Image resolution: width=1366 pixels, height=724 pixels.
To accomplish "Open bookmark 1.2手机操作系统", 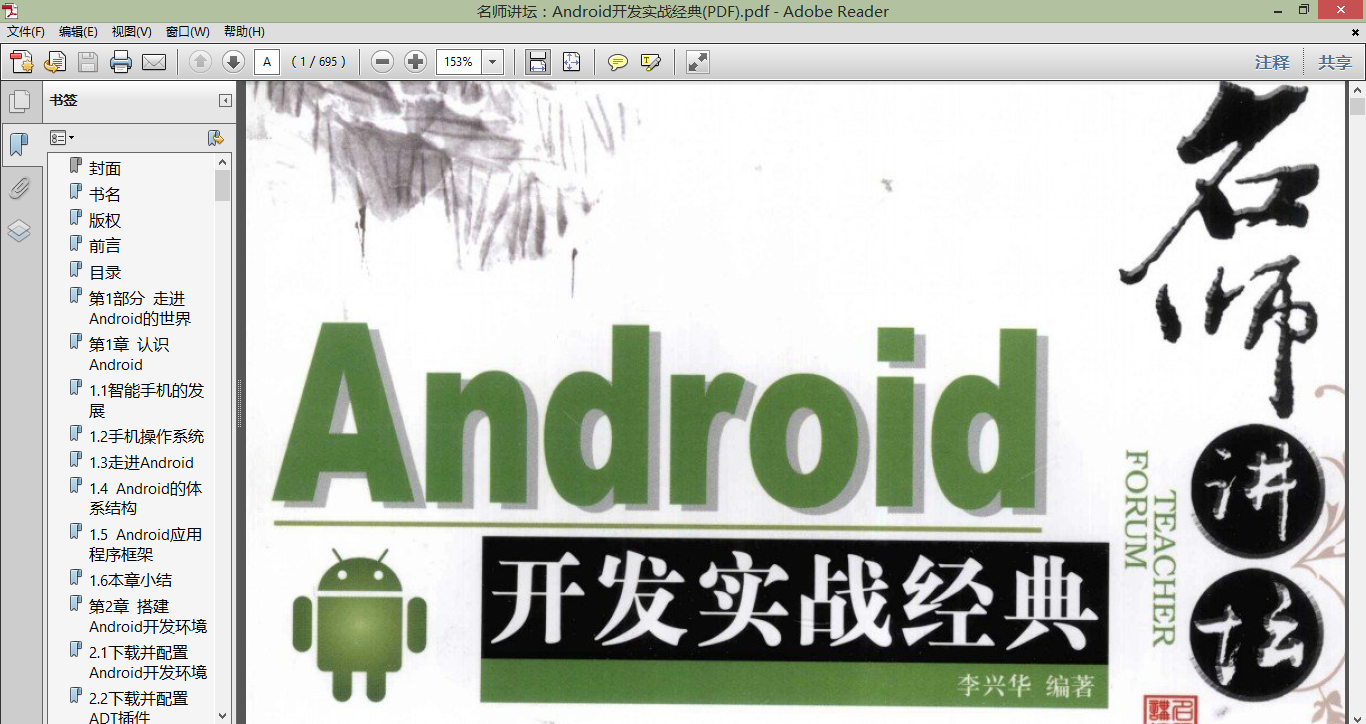I will click(x=146, y=437).
